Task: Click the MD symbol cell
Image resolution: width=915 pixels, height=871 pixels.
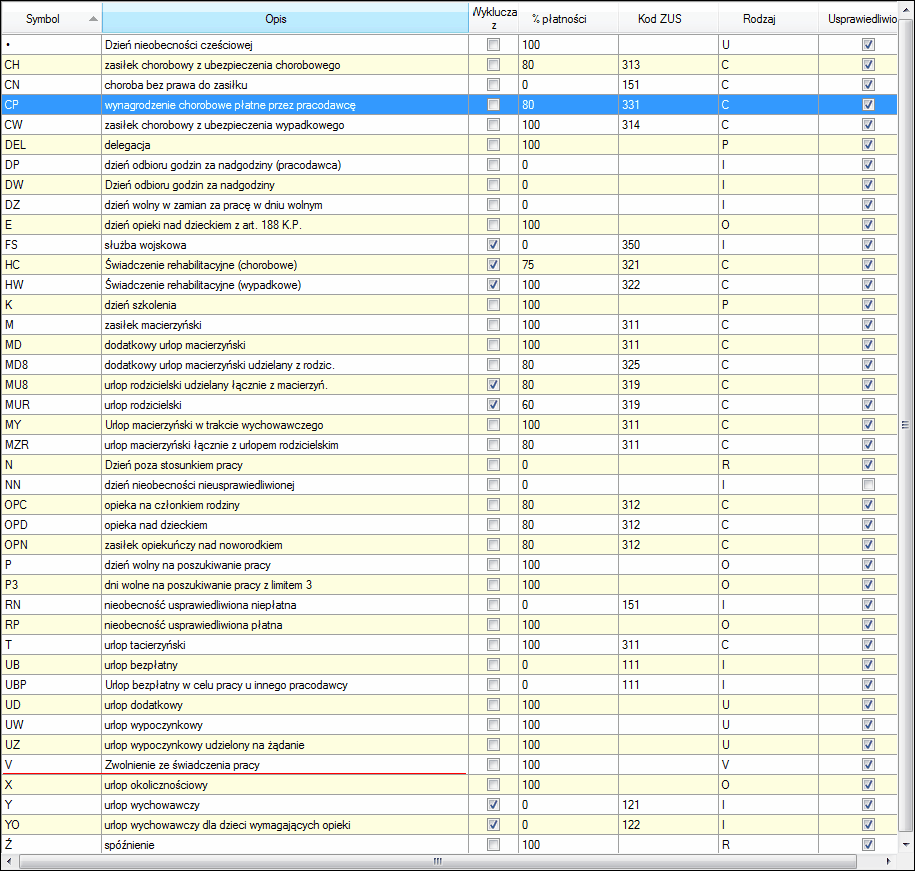Action: click(x=51, y=345)
